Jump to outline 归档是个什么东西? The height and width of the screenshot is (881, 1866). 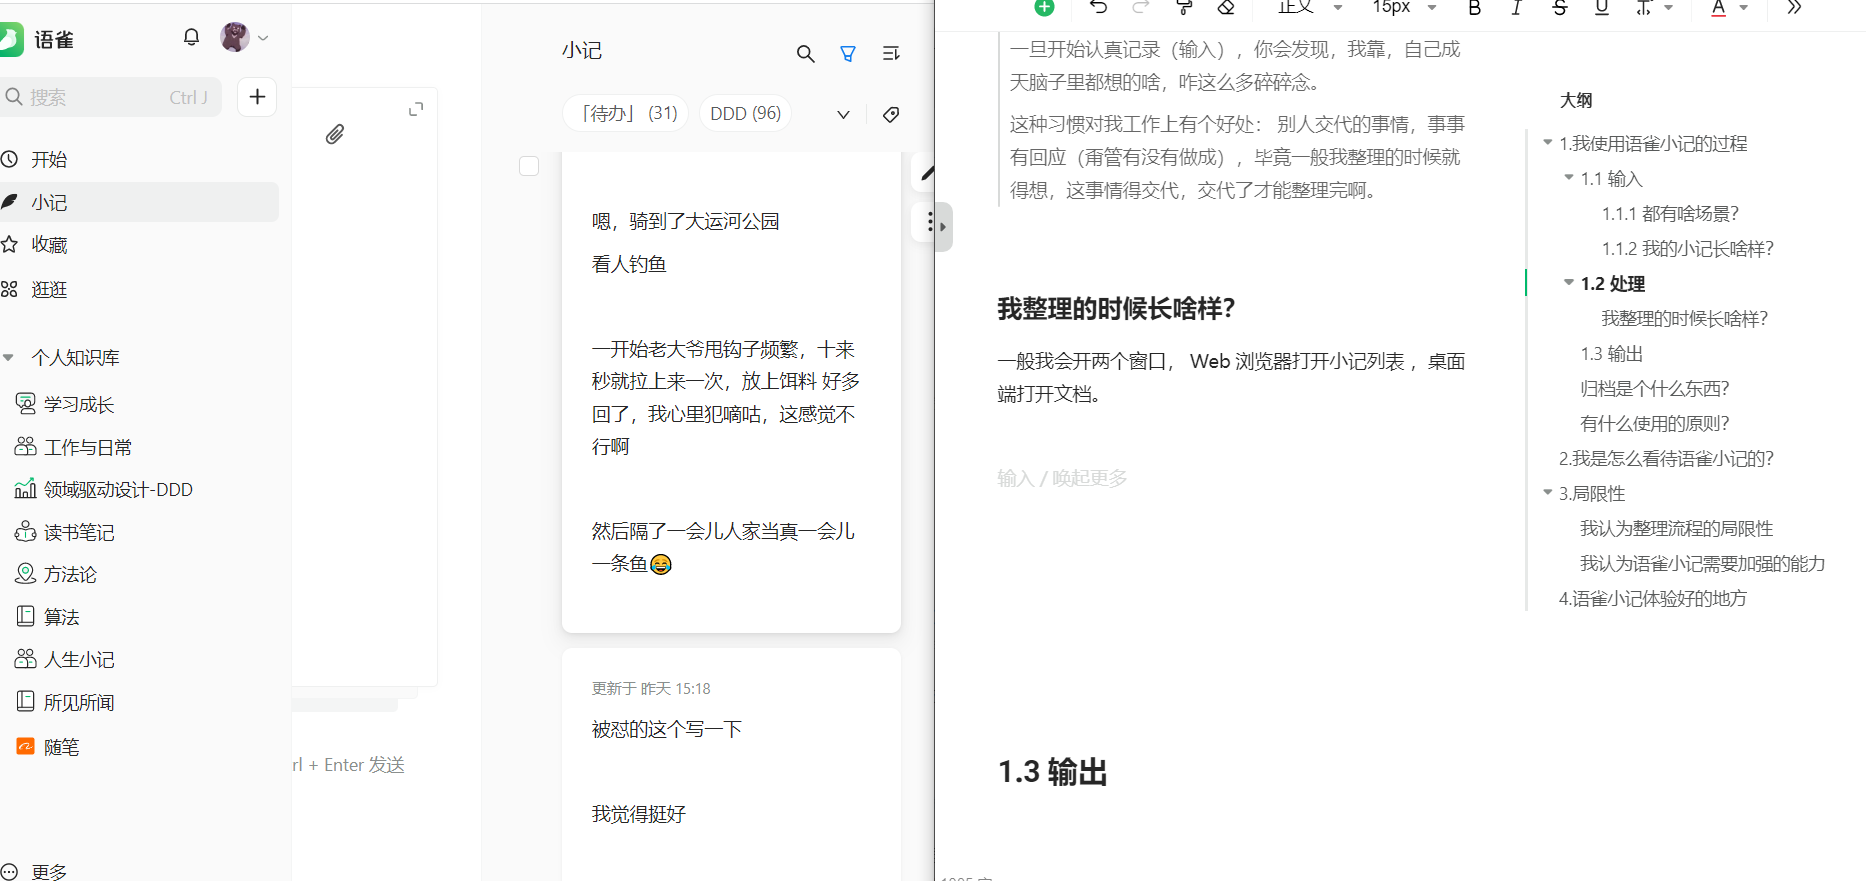[1654, 389]
